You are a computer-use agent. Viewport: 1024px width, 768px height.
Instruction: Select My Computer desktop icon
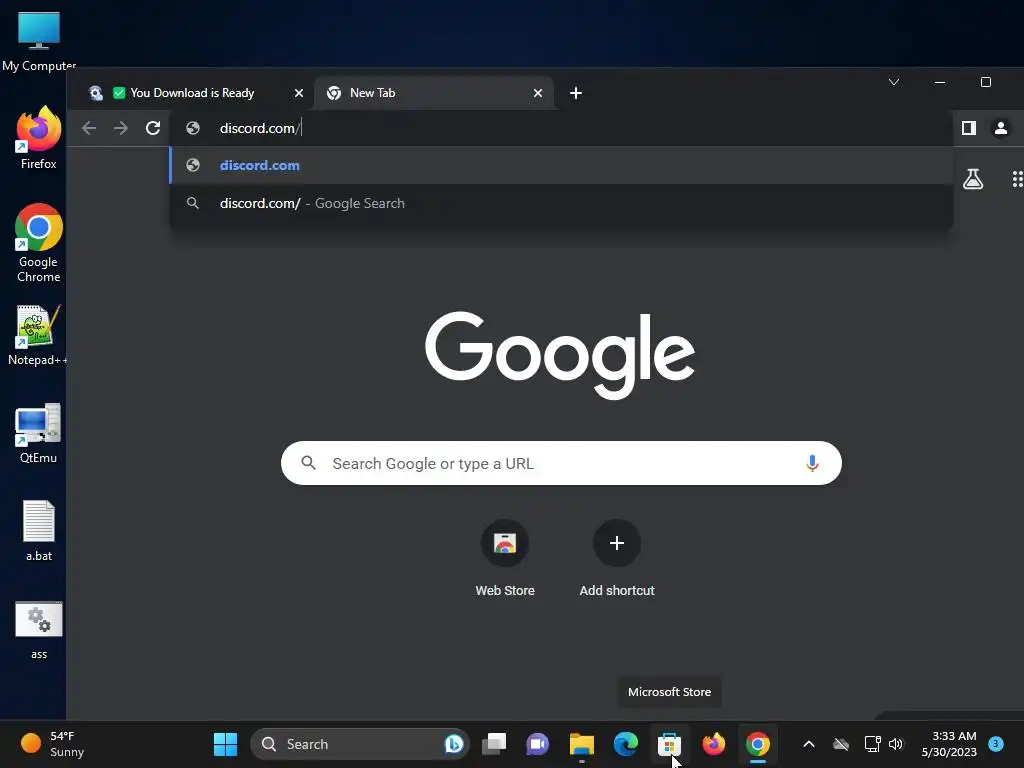[39, 41]
